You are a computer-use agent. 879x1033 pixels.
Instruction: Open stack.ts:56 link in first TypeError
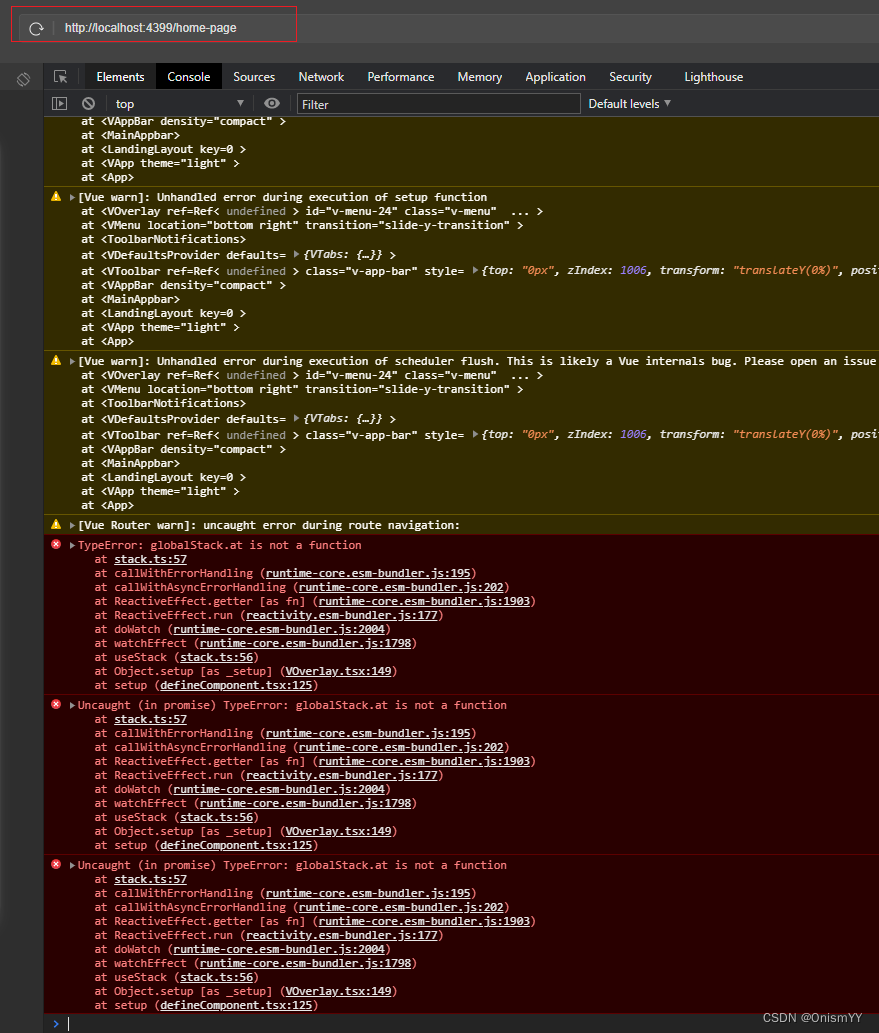point(216,657)
